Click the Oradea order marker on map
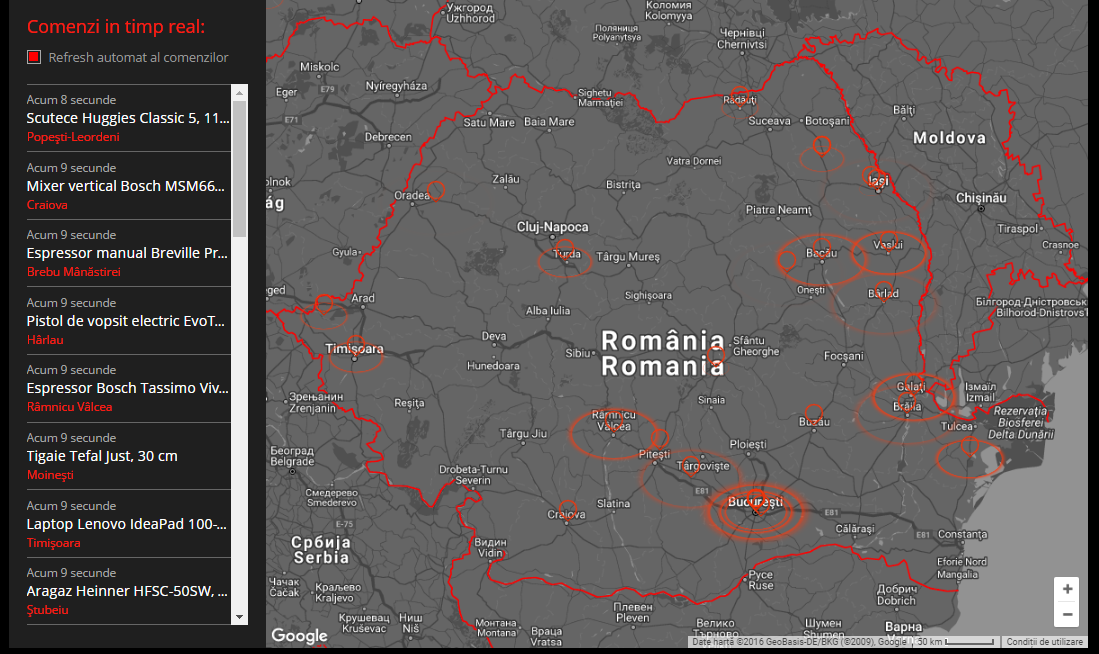 [x=436, y=190]
